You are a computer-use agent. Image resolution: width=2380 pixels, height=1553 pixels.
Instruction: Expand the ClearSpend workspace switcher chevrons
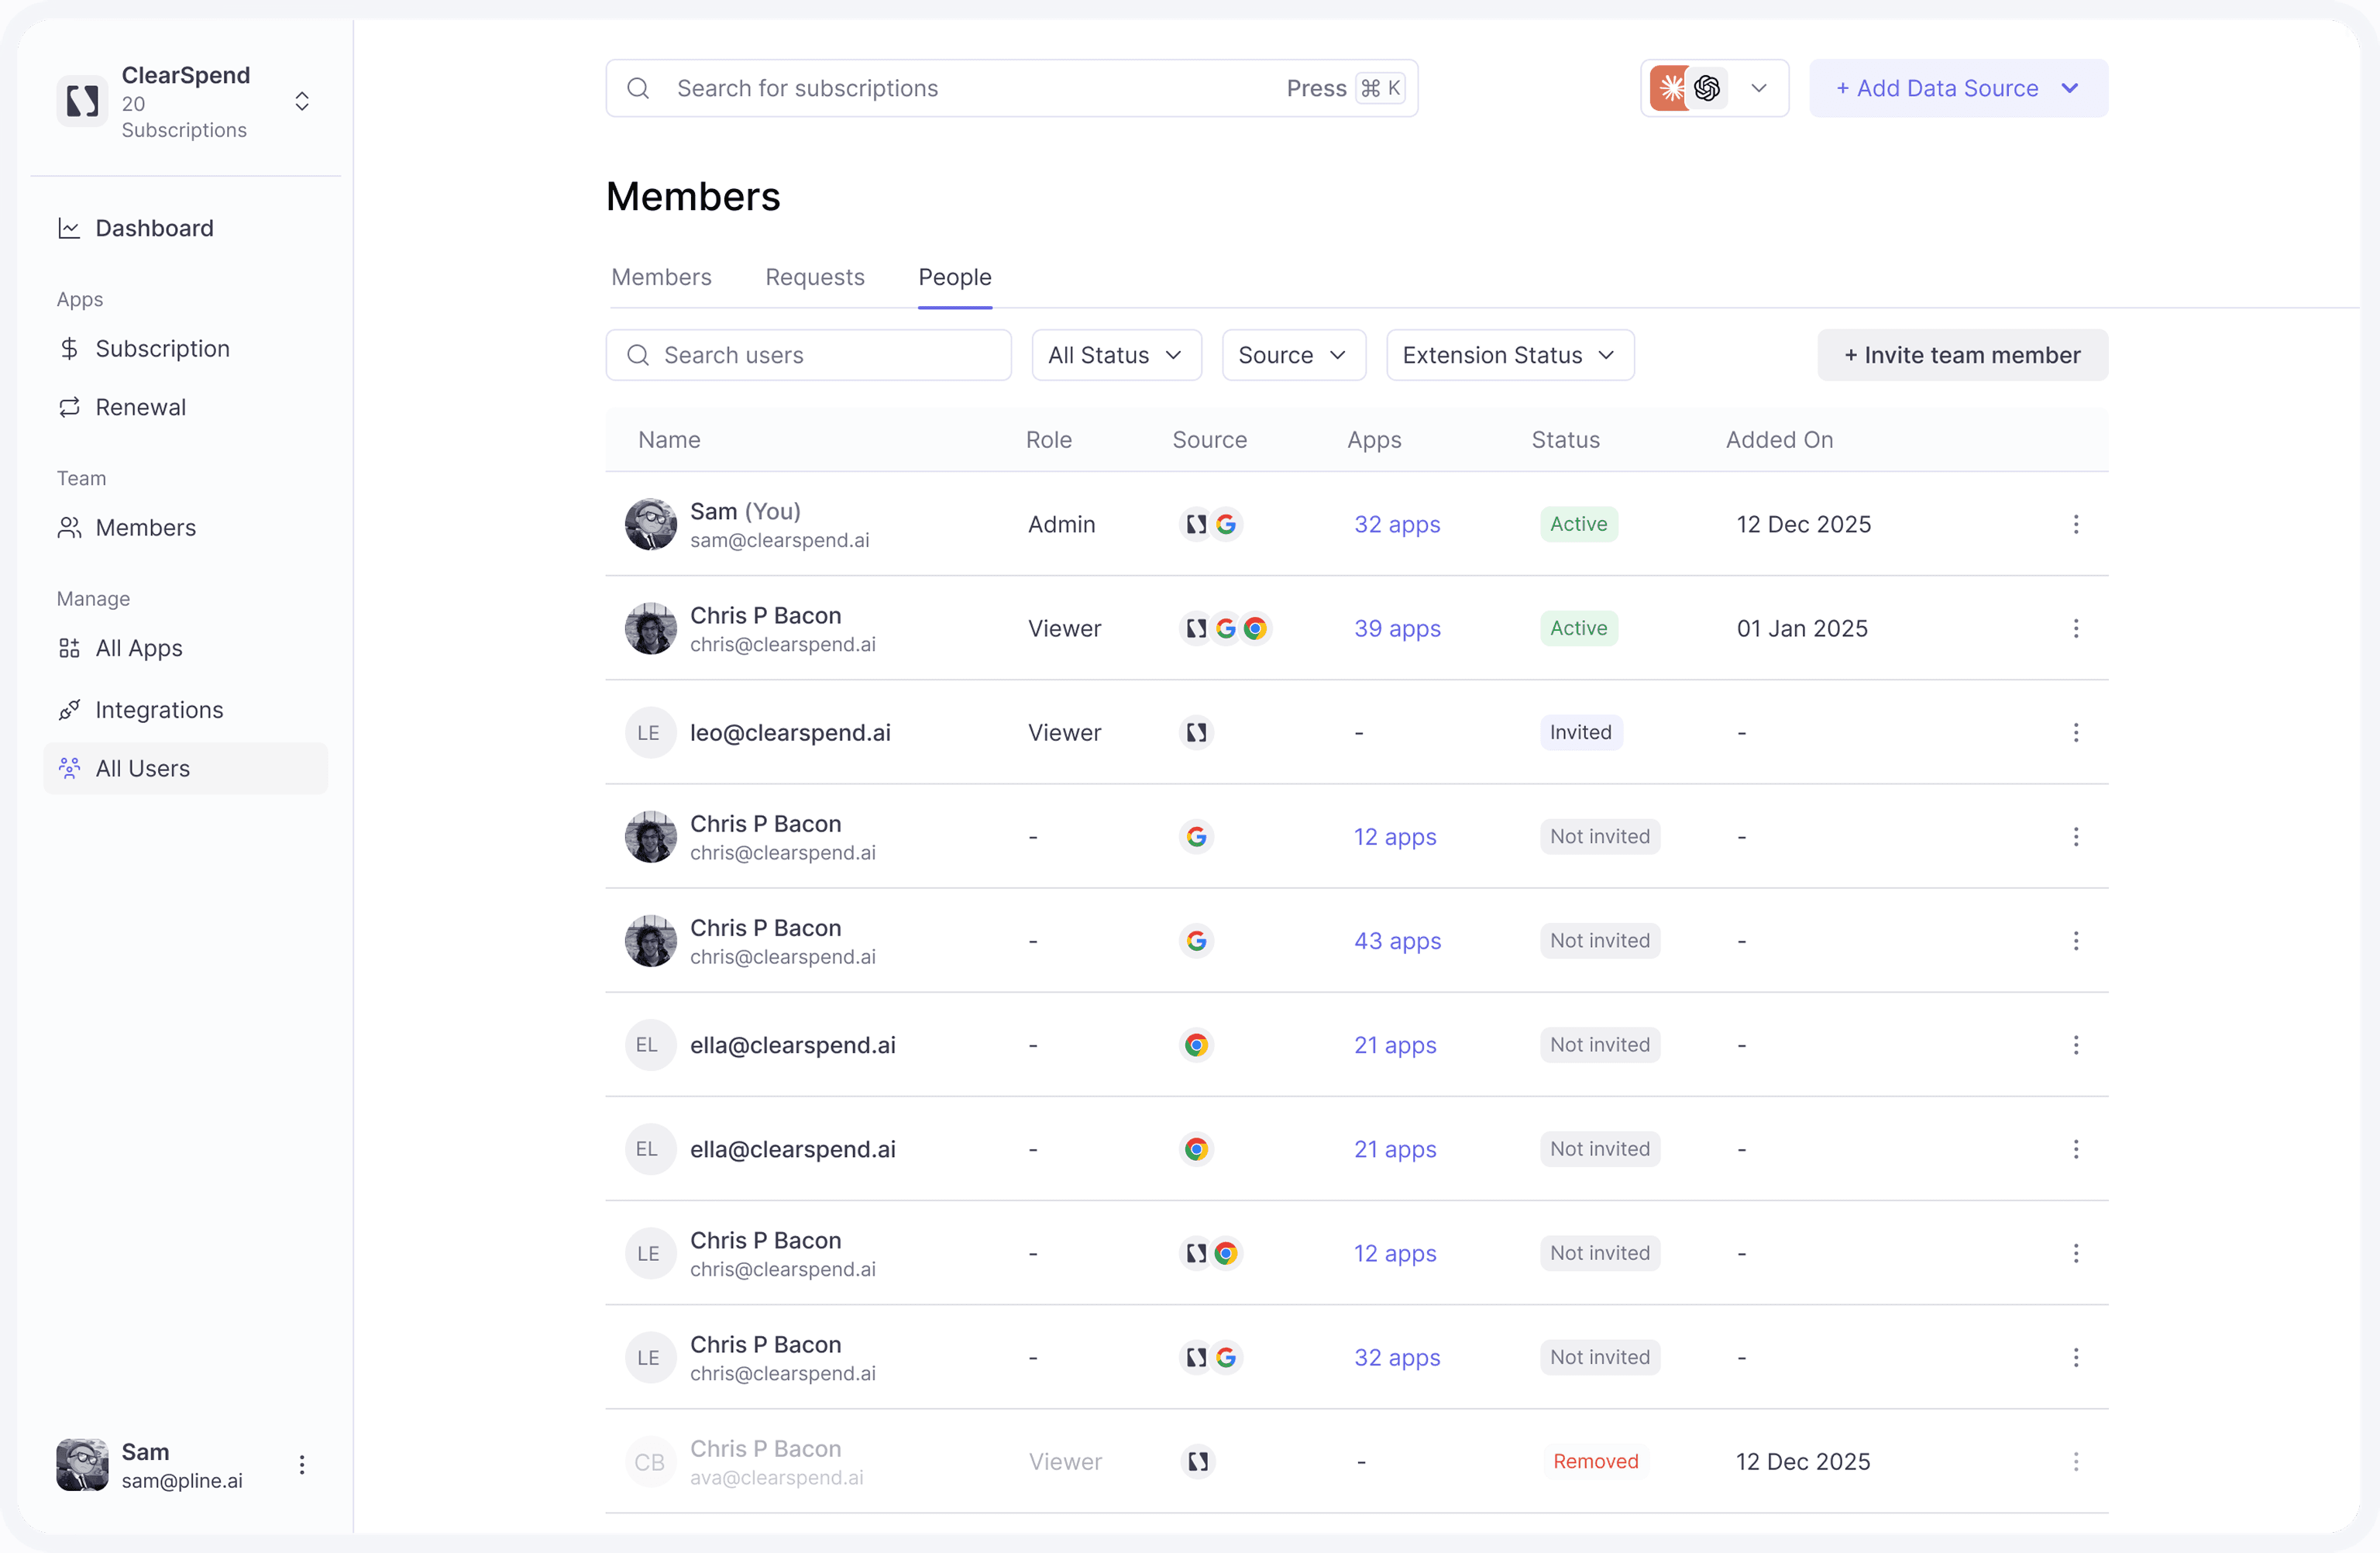[302, 101]
